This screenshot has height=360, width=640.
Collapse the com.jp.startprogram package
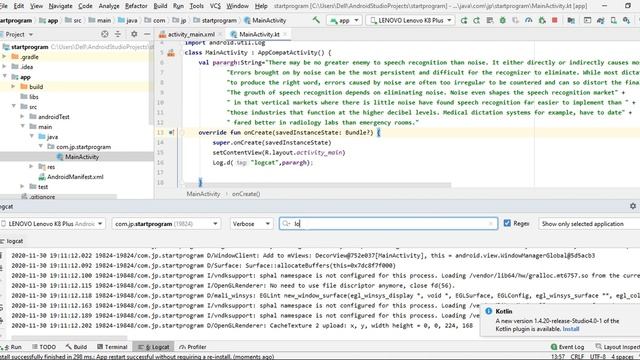click(x=40, y=147)
